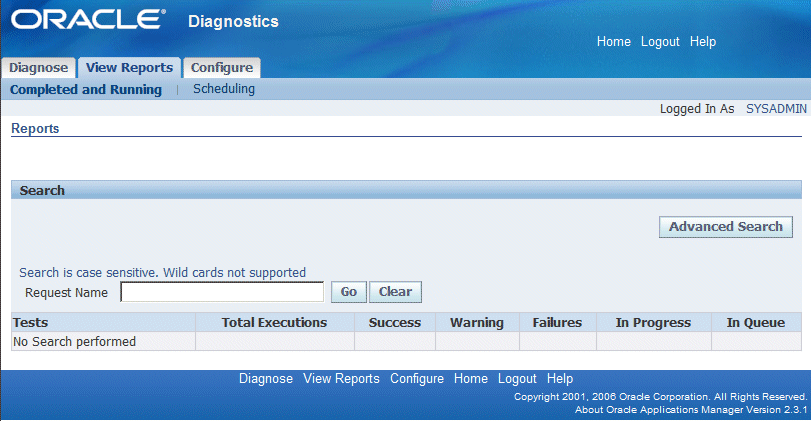Click the Success column header
This screenshot has width=811, height=421.
click(x=395, y=322)
